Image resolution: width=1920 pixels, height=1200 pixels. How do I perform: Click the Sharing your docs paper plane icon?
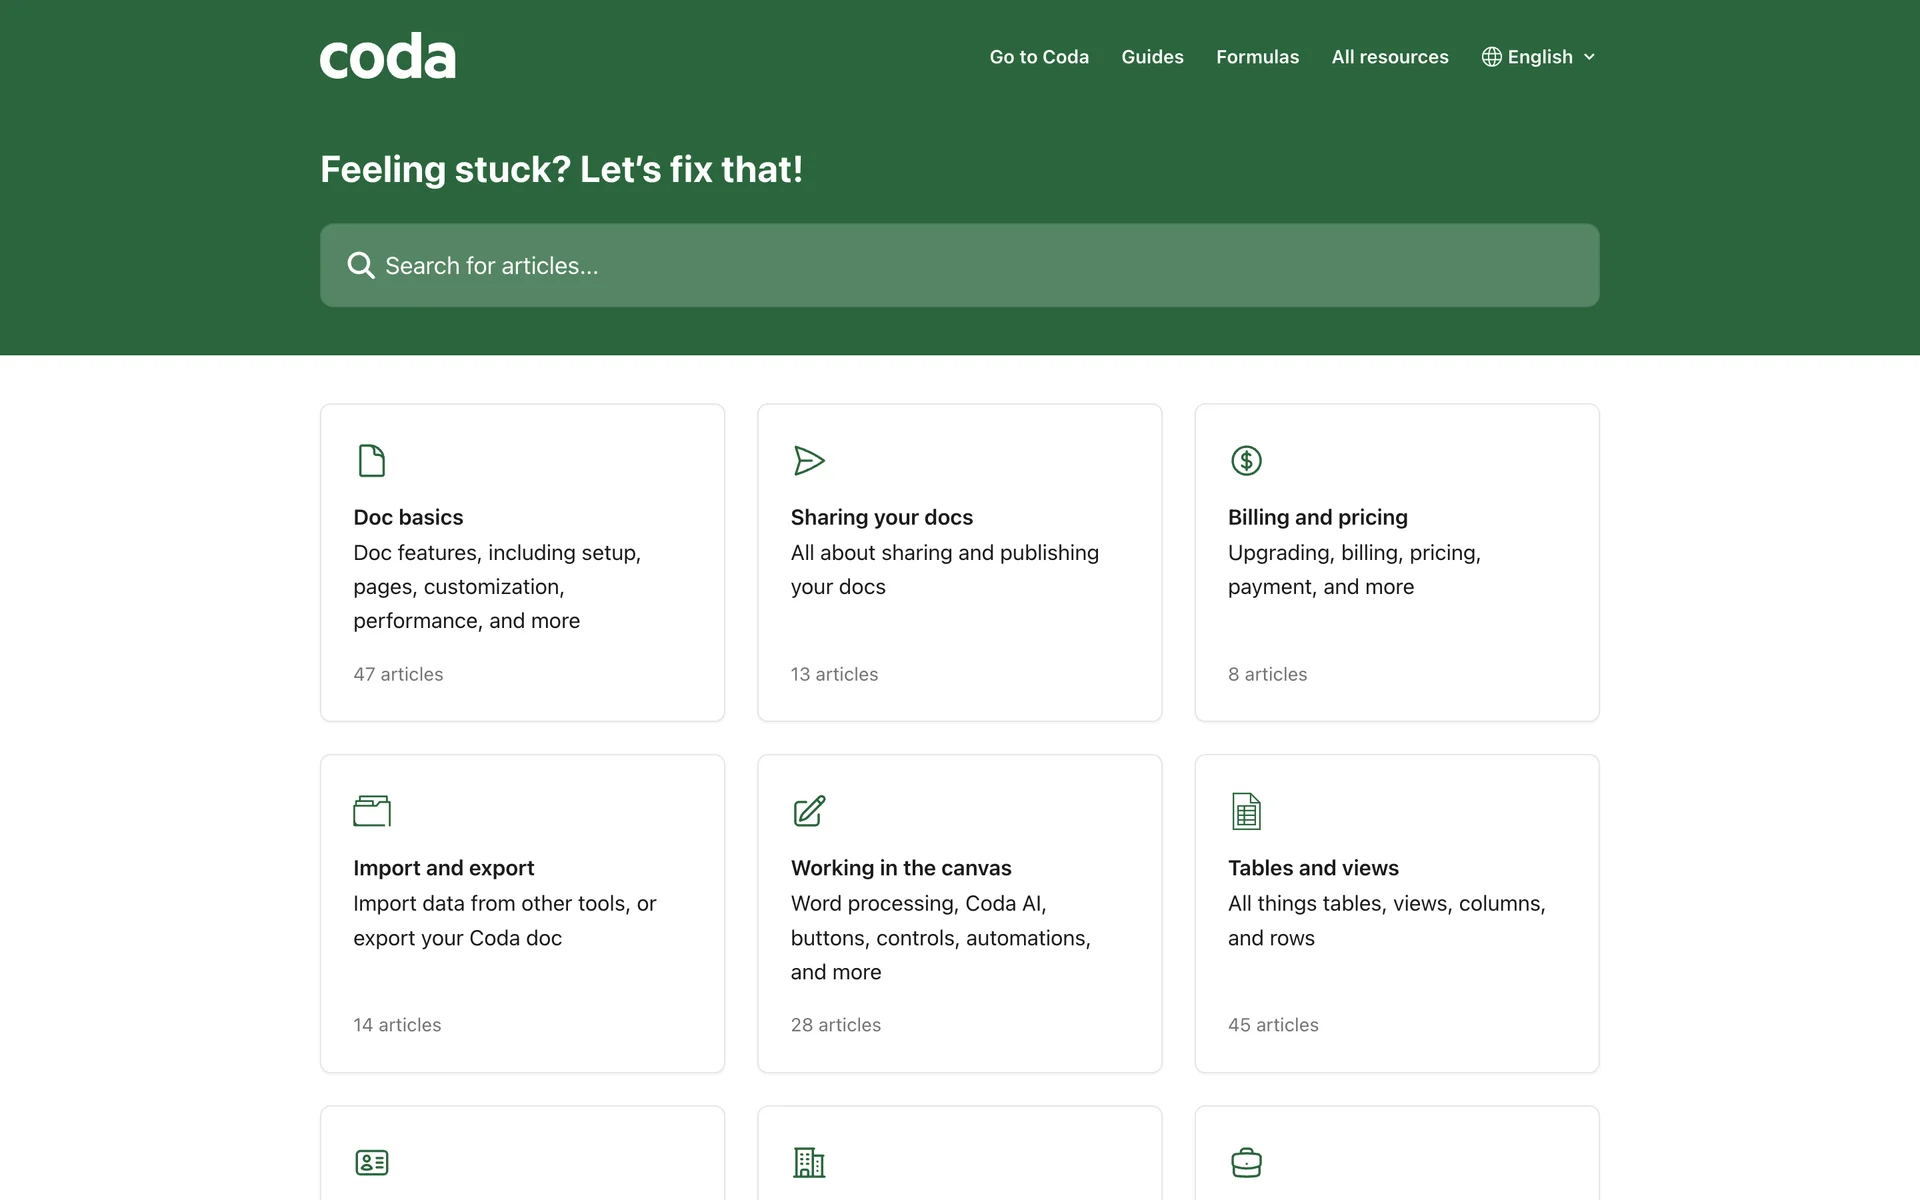pos(808,461)
